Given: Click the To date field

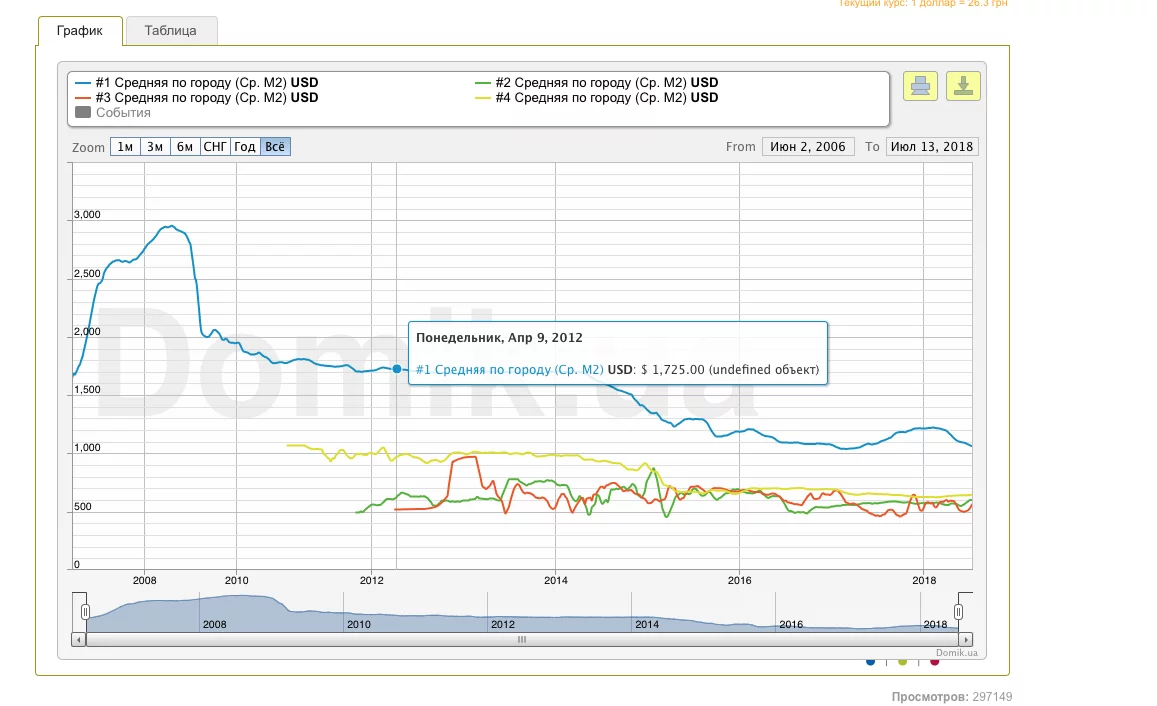Looking at the screenshot, I should pos(932,147).
